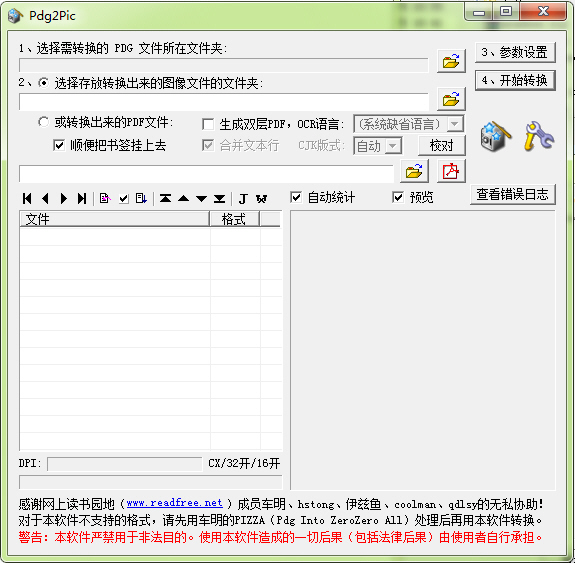Click the J toolbar icon
This screenshot has width=575, height=563.
[x=243, y=198]
